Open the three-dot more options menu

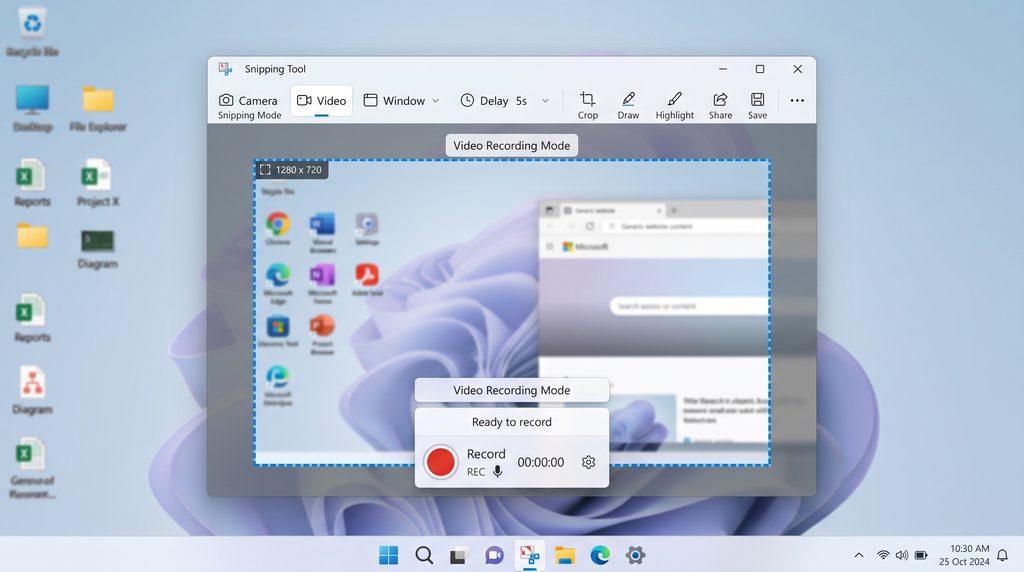(797, 101)
